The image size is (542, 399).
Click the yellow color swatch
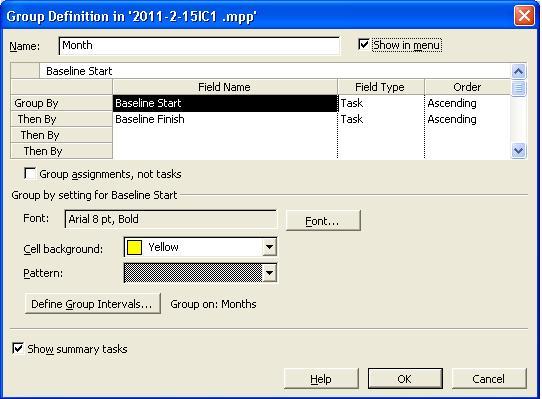pyautogui.click(x=134, y=247)
